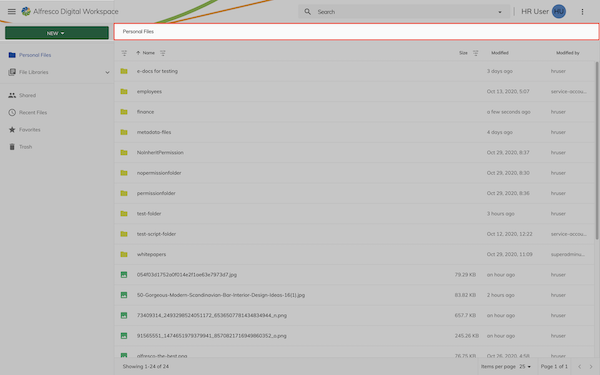Image resolution: width=600 pixels, height=375 pixels.
Task: Click image icon of 054f03d1752a0f014e2f1ae63e7973d7.jpg
Action: [124, 275]
